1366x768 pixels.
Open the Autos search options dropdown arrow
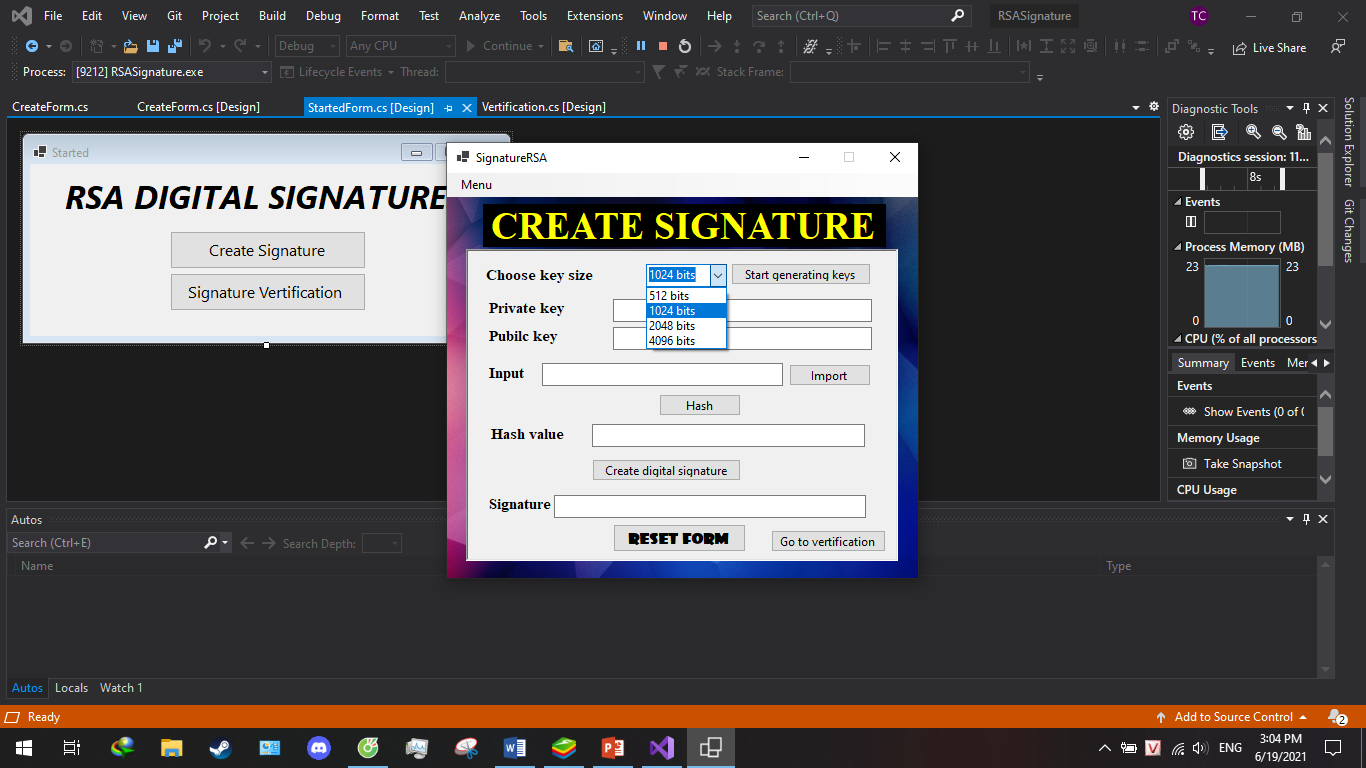(225, 543)
